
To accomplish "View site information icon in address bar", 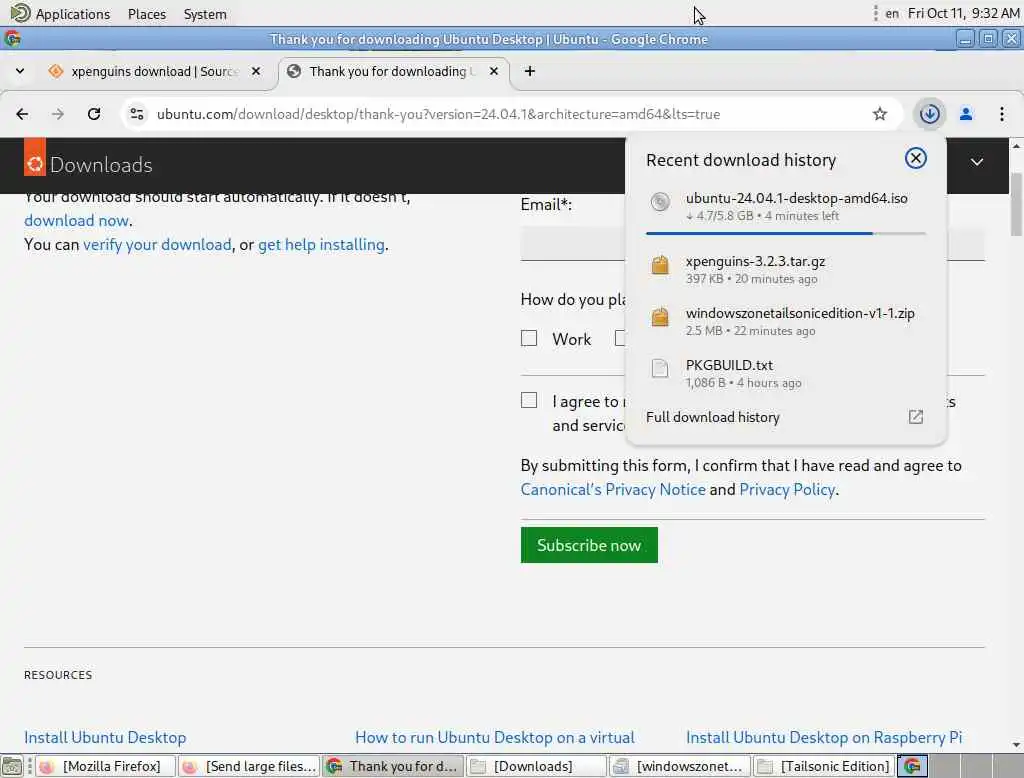I will [x=136, y=114].
